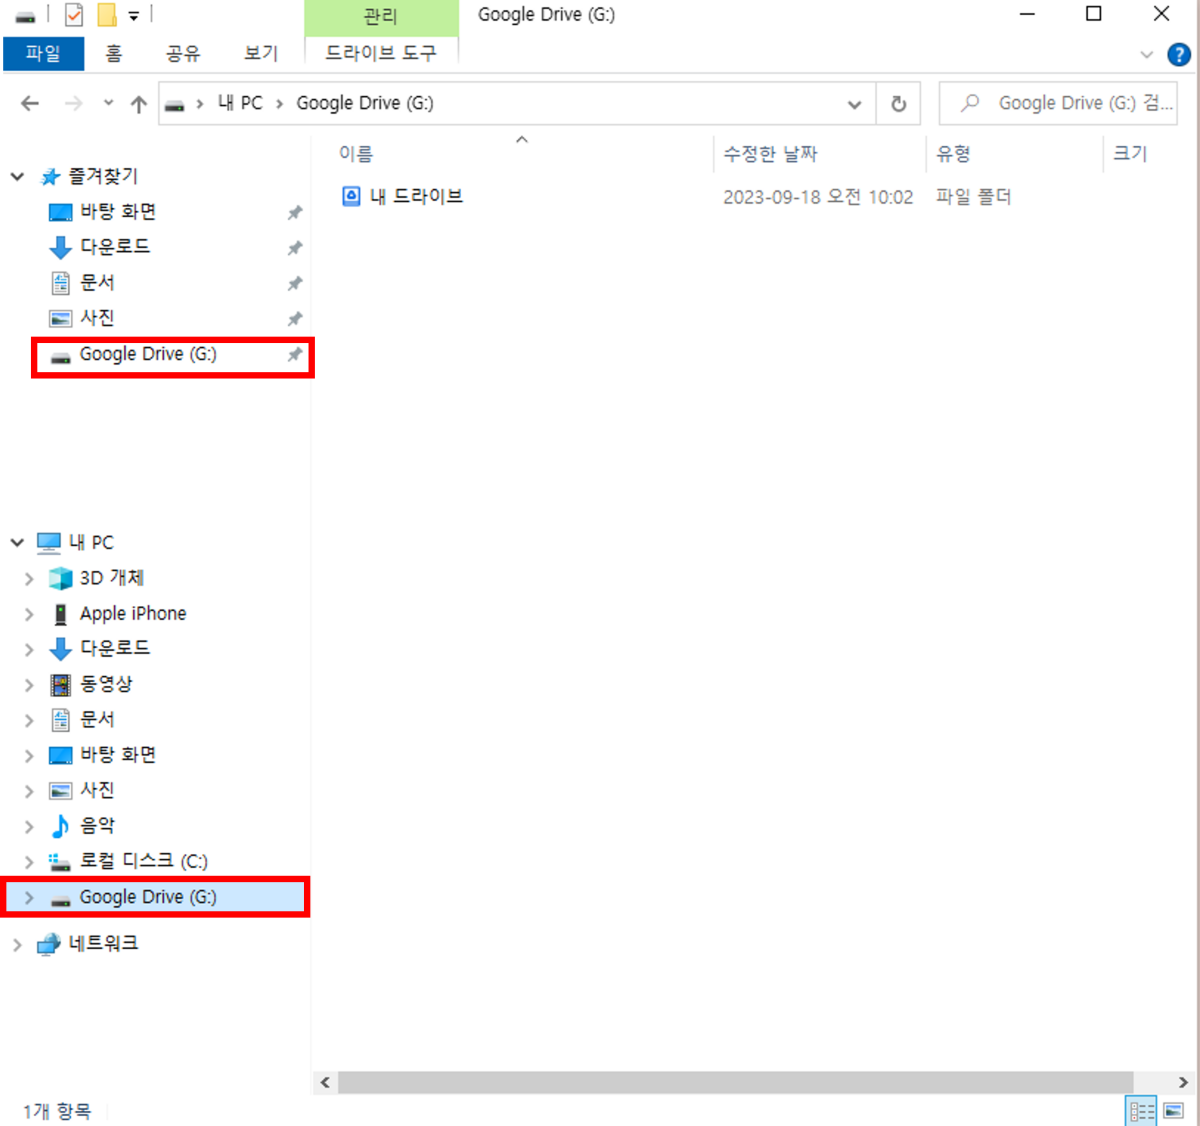Image resolution: width=1200 pixels, height=1126 pixels.
Task: Switch to large icons view in status bar
Action: (x=1173, y=1111)
